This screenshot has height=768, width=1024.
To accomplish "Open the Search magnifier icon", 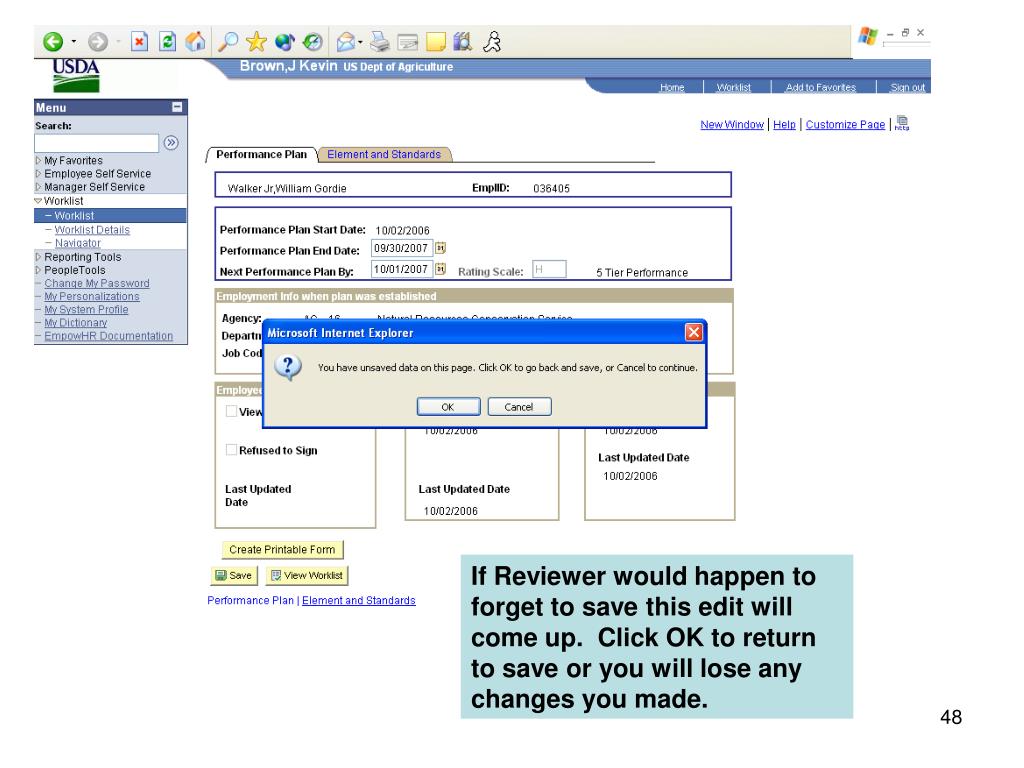I will [227, 42].
